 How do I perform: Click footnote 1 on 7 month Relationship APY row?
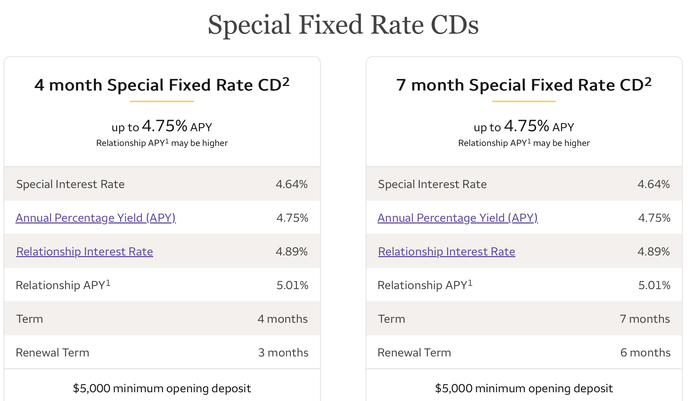[470, 283]
